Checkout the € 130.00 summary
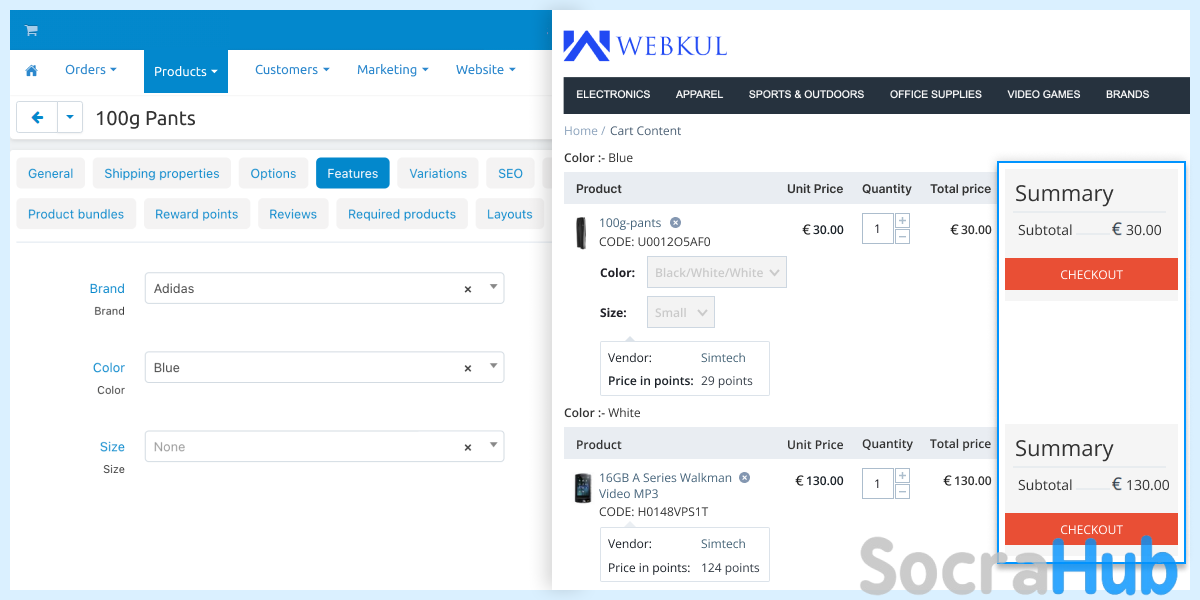 click(x=1091, y=529)
